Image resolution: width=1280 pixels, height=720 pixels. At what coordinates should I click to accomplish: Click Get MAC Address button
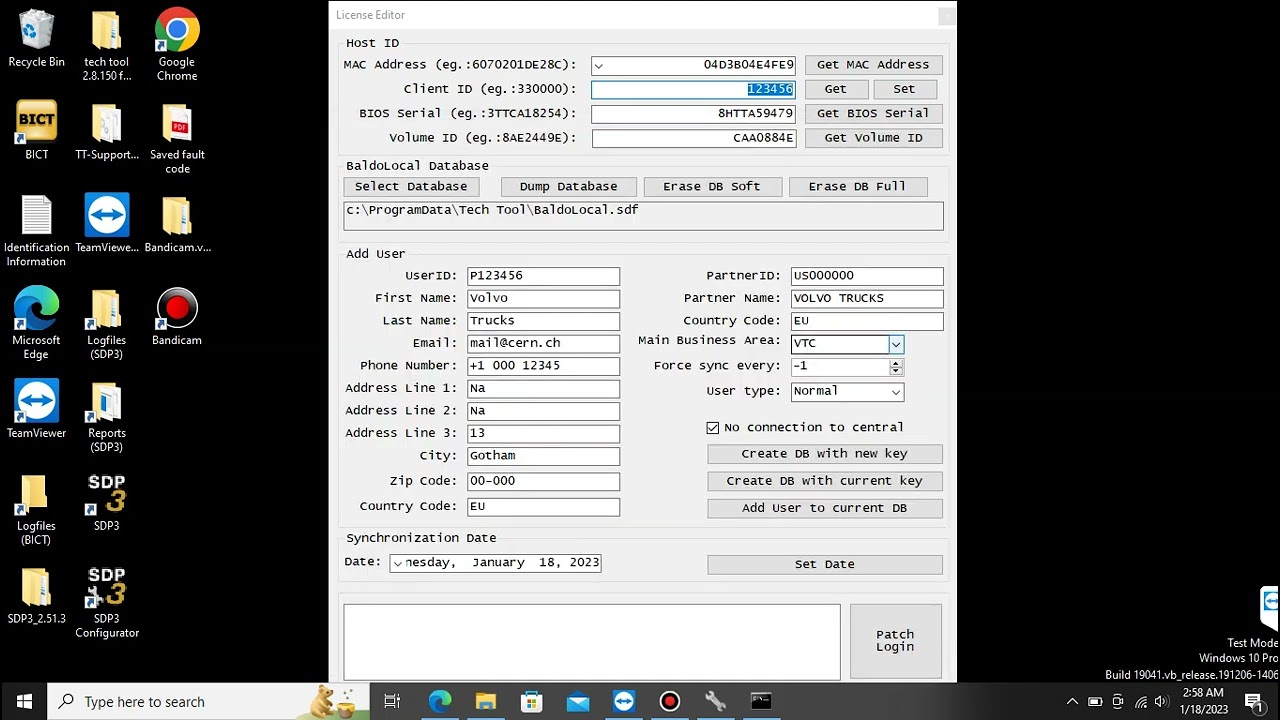pyautogui.click(x=873, y=65)
